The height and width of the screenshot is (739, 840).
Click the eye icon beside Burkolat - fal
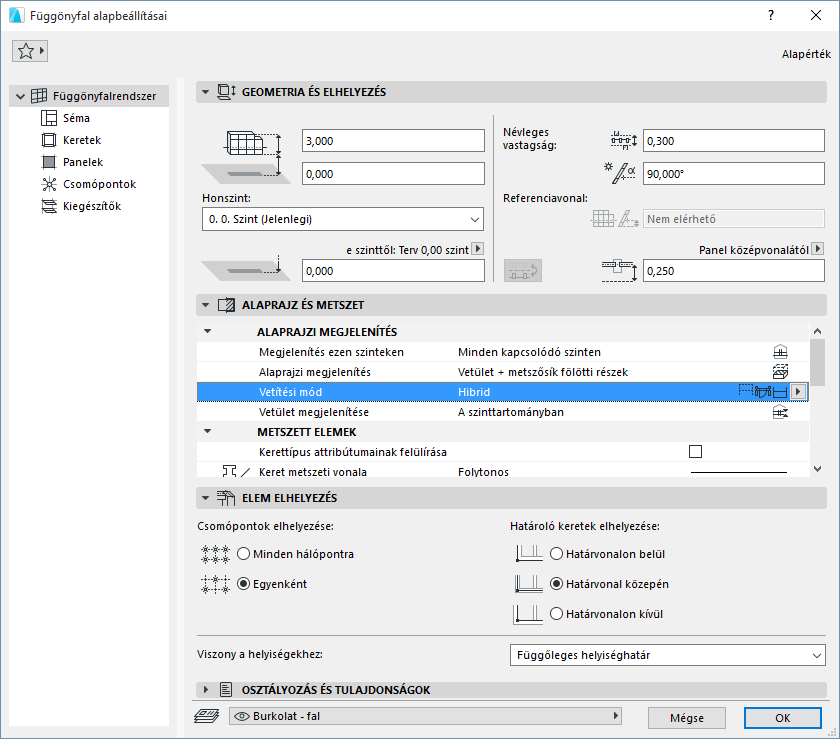tap(238, 715)
